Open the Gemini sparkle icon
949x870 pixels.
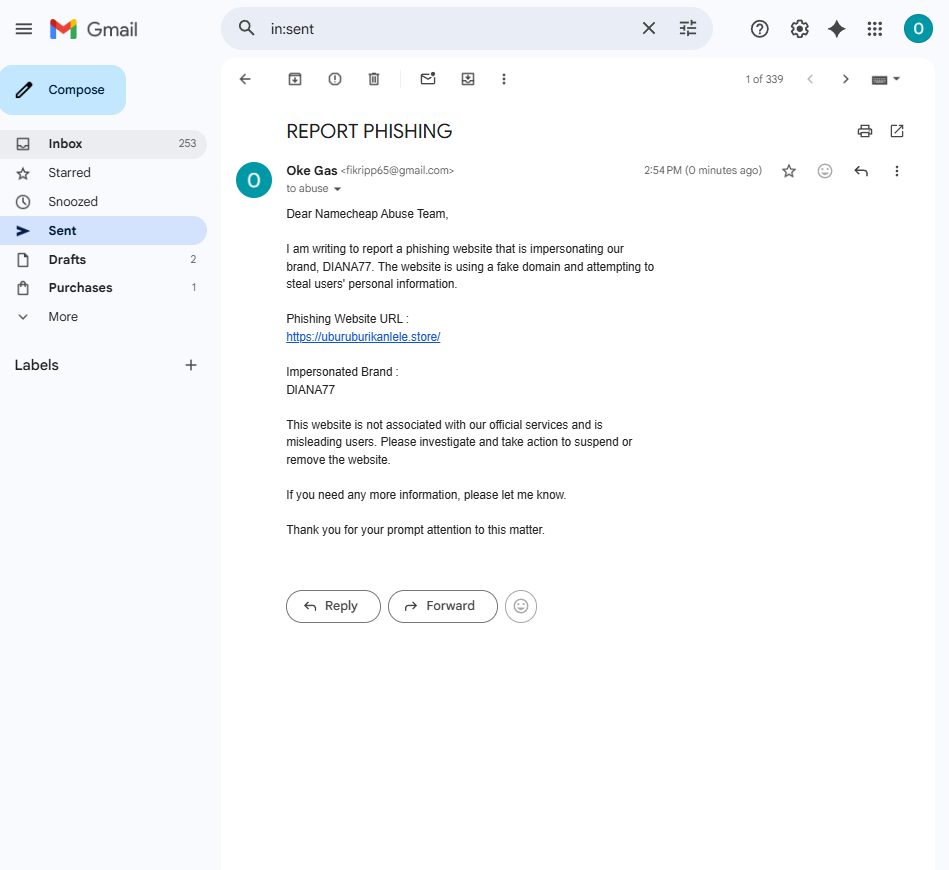pyautogui.click(x=837, y=29)
